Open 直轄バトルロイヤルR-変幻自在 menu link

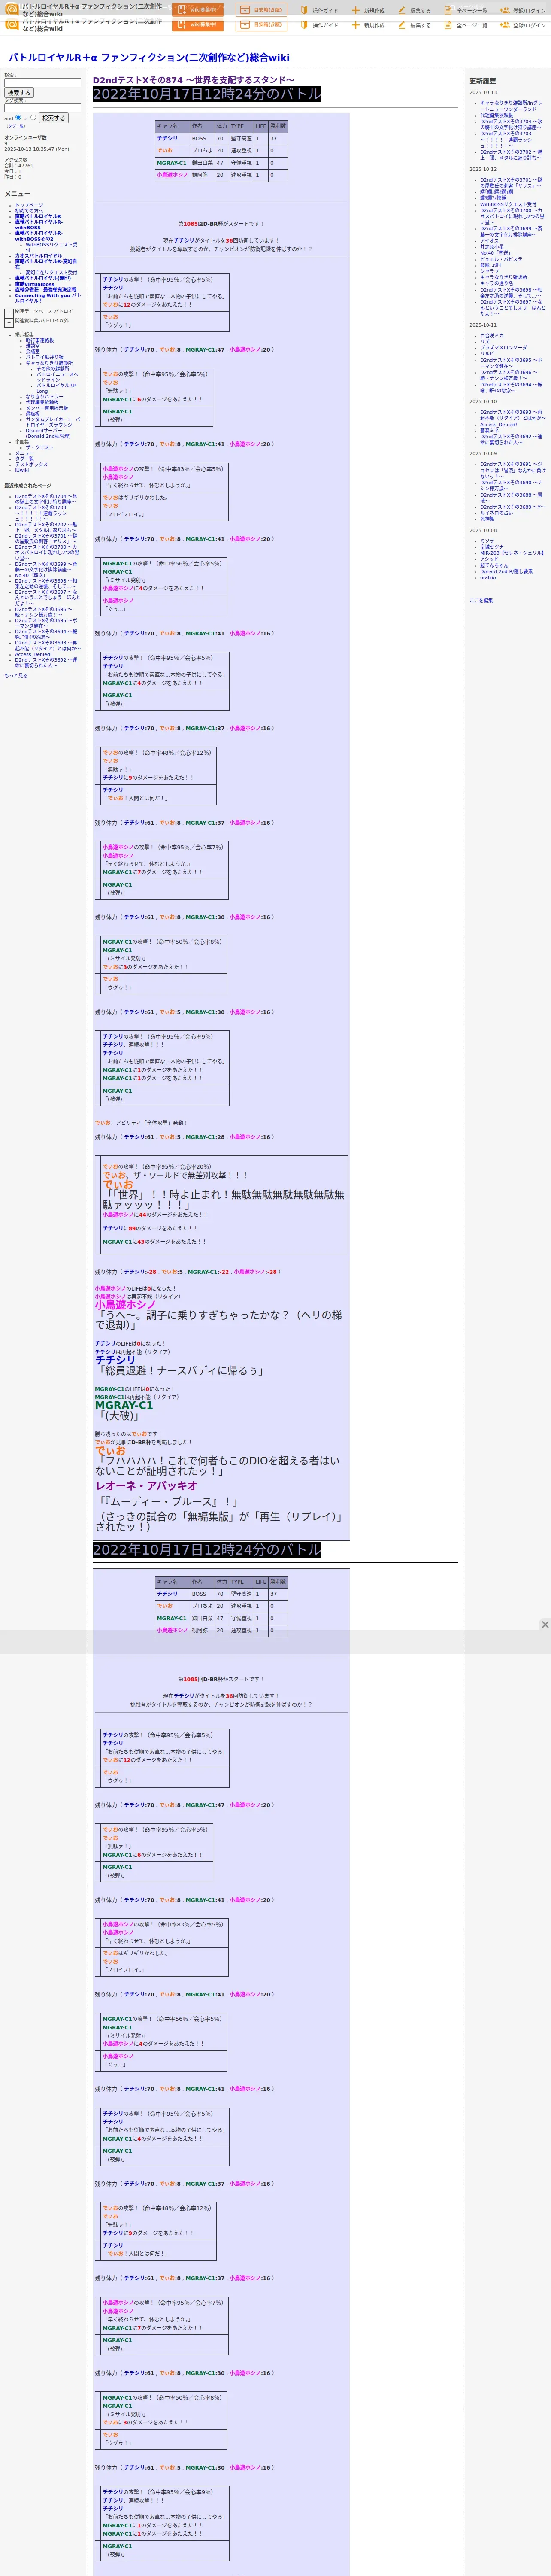[45, 264]
